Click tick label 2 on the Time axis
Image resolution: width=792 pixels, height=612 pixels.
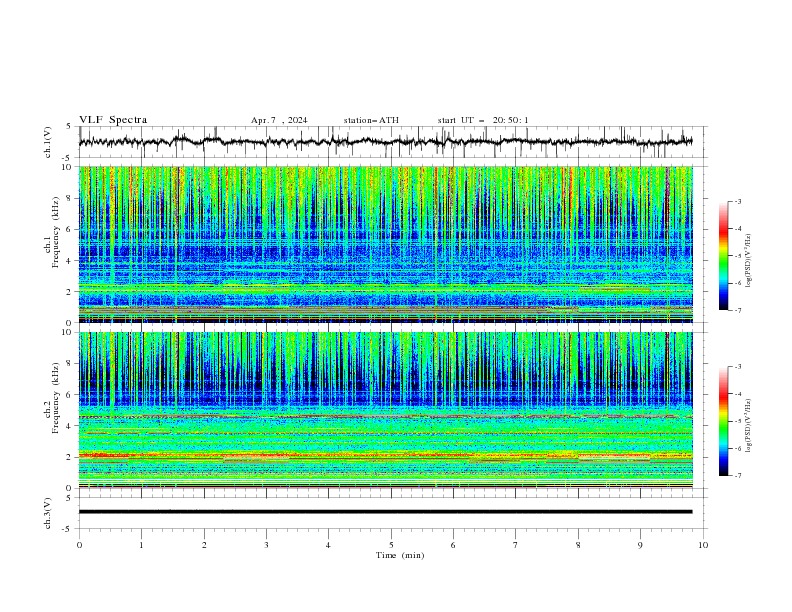(204, 545)
